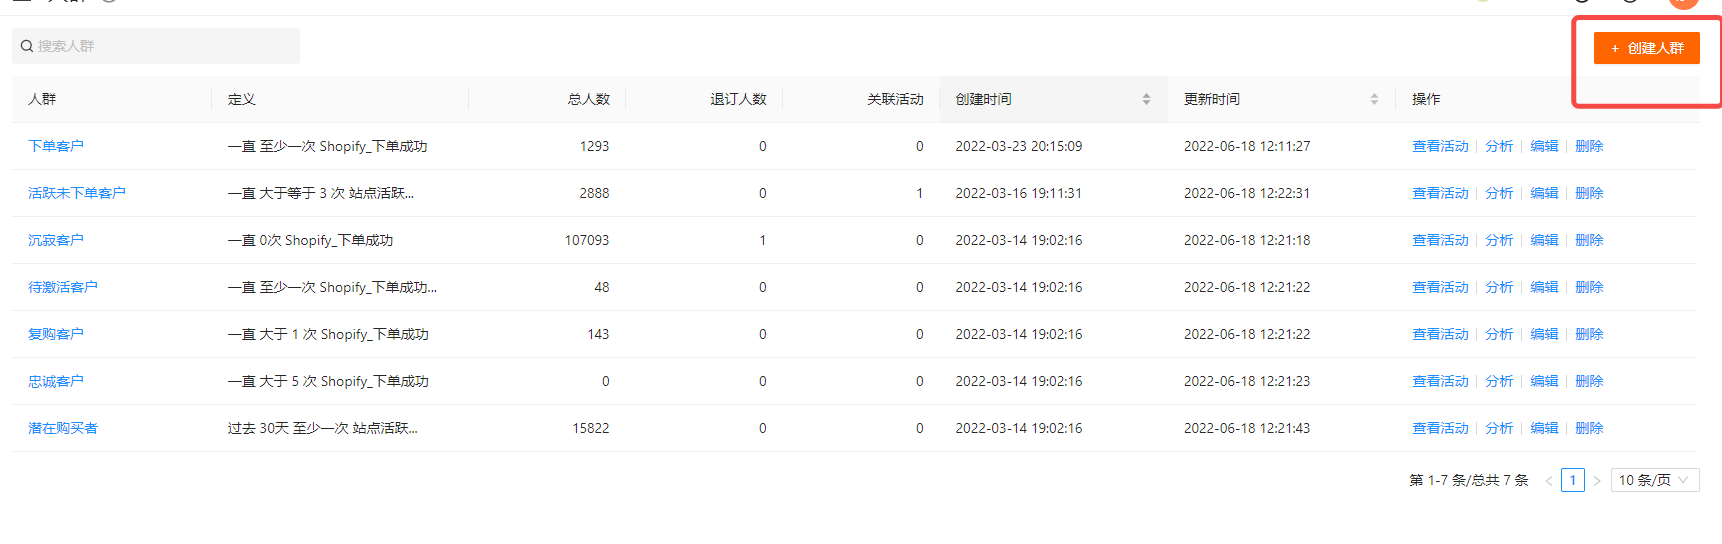Click 分析 in 下单客户 row
Viewport: 1722px width, 544px height.
(x=1499, y=146)
